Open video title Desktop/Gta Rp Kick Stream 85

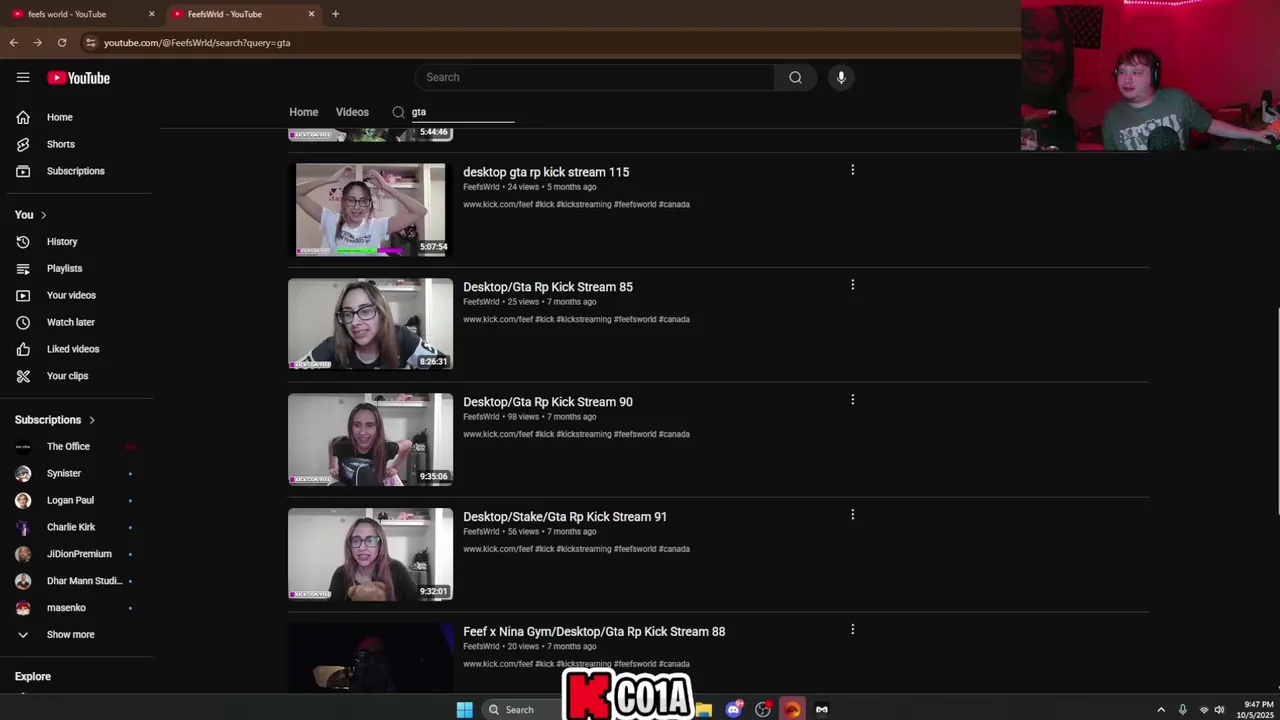pos(548,287)
